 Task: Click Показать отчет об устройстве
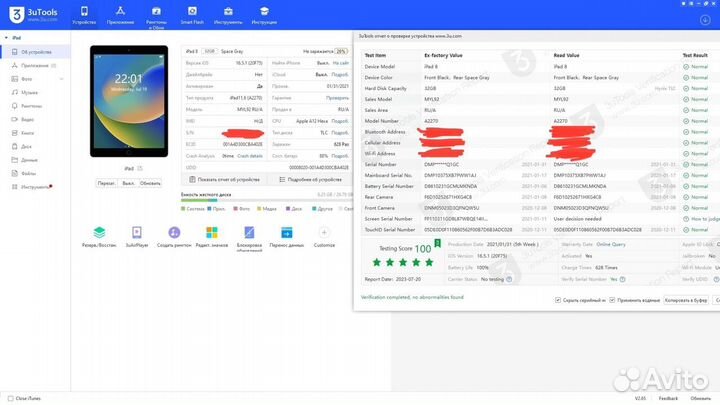click(225, 180)
